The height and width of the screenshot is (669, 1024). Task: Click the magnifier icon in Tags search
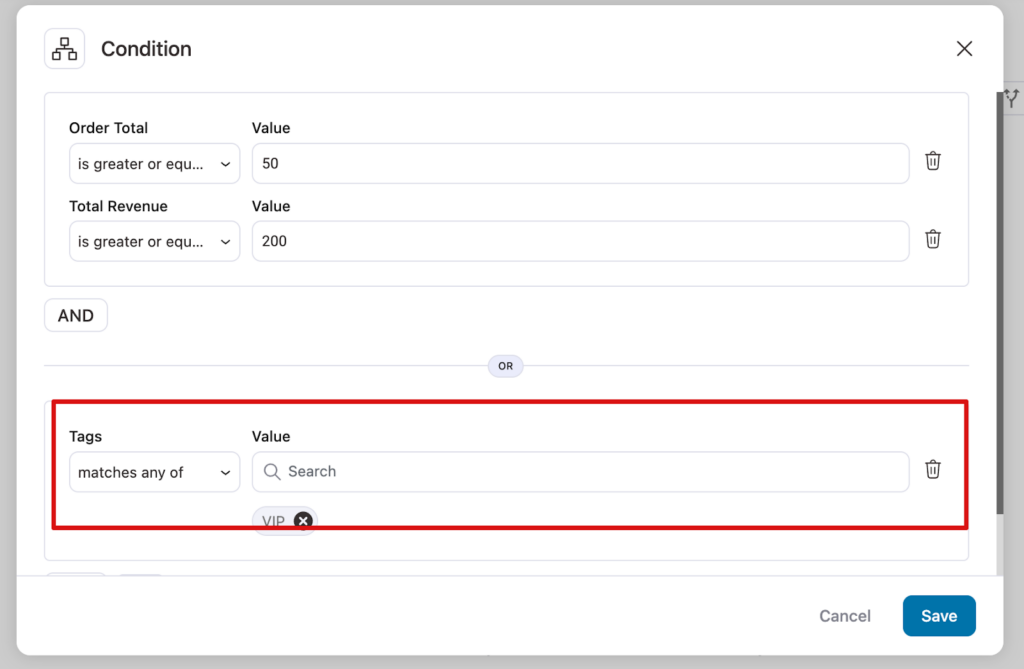[x=272, y=472]
